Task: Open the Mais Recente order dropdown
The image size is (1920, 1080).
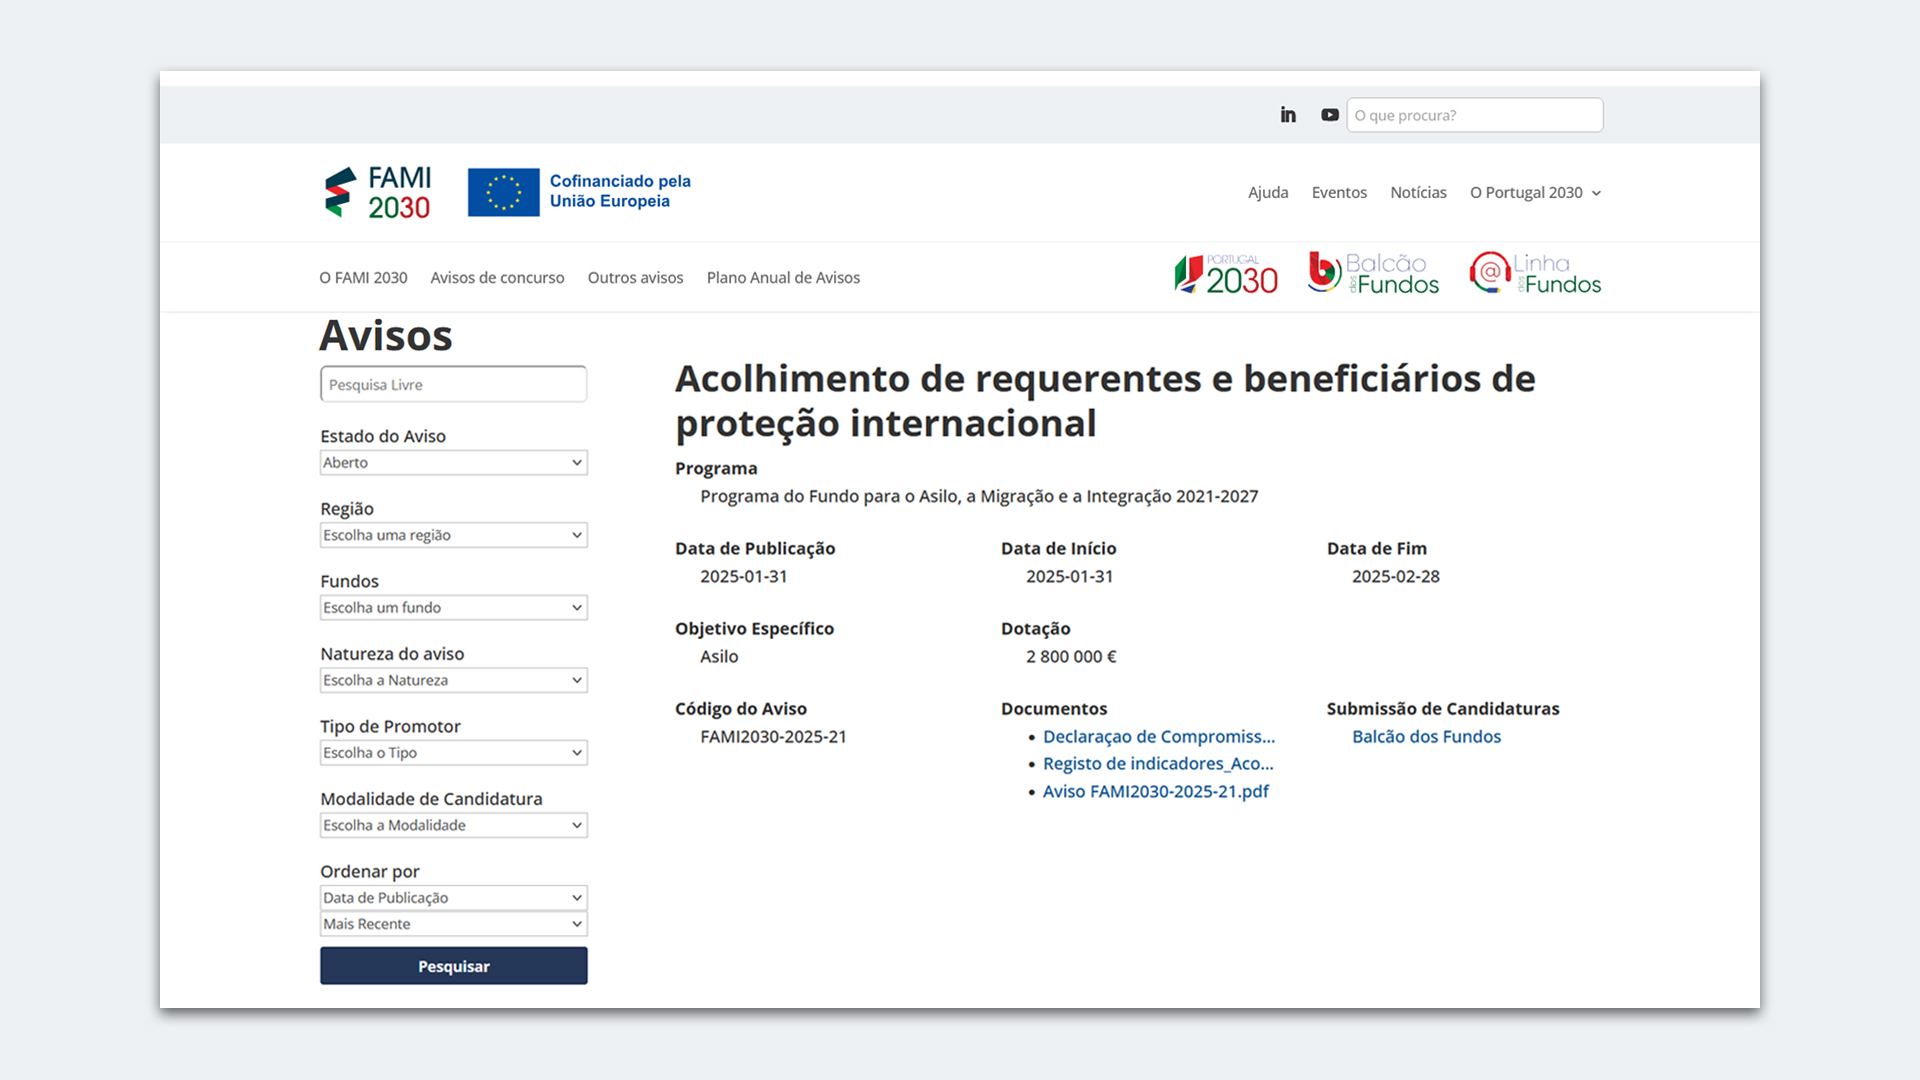Action: click(x=453, y=924)
